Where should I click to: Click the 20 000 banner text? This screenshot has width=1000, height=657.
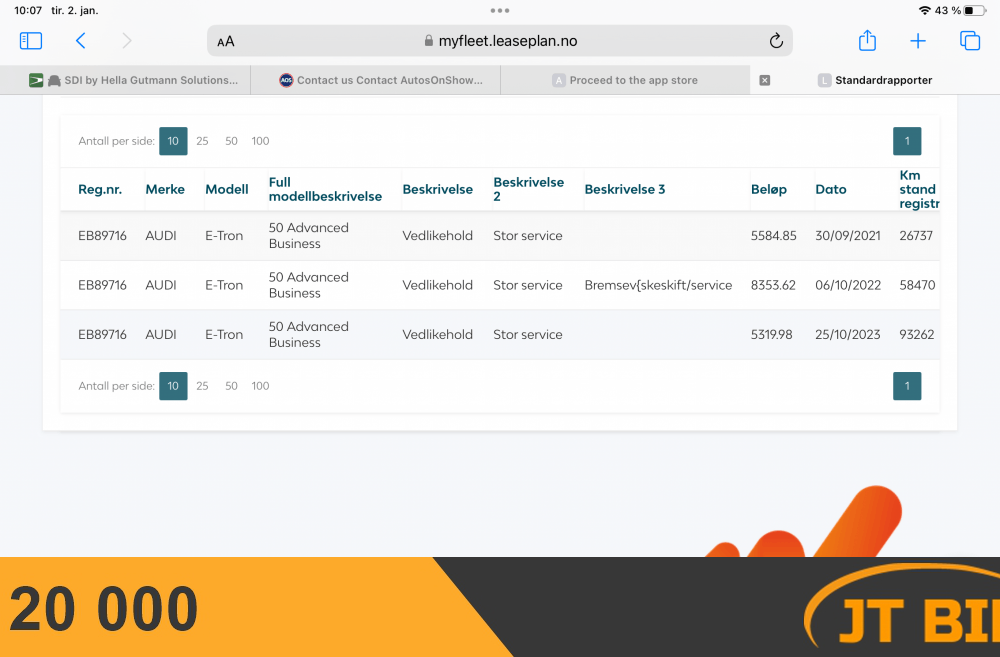(x=103, y=609)
